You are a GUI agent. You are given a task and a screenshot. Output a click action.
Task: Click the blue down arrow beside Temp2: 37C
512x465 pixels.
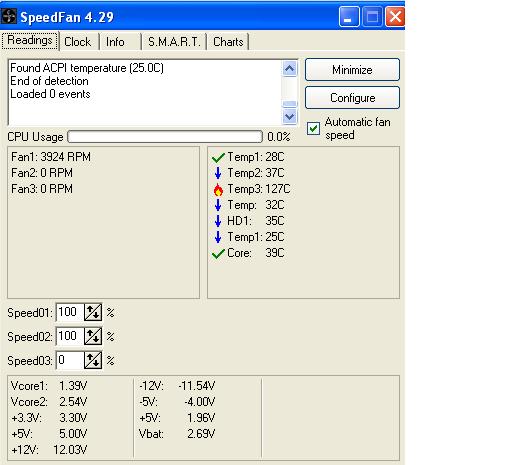(218, 173)
